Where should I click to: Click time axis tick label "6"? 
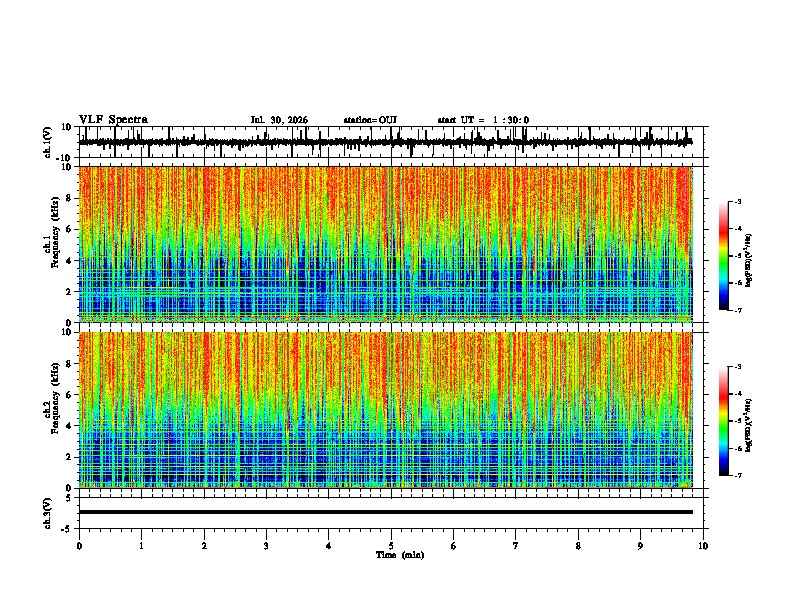[x=453, y=546]
